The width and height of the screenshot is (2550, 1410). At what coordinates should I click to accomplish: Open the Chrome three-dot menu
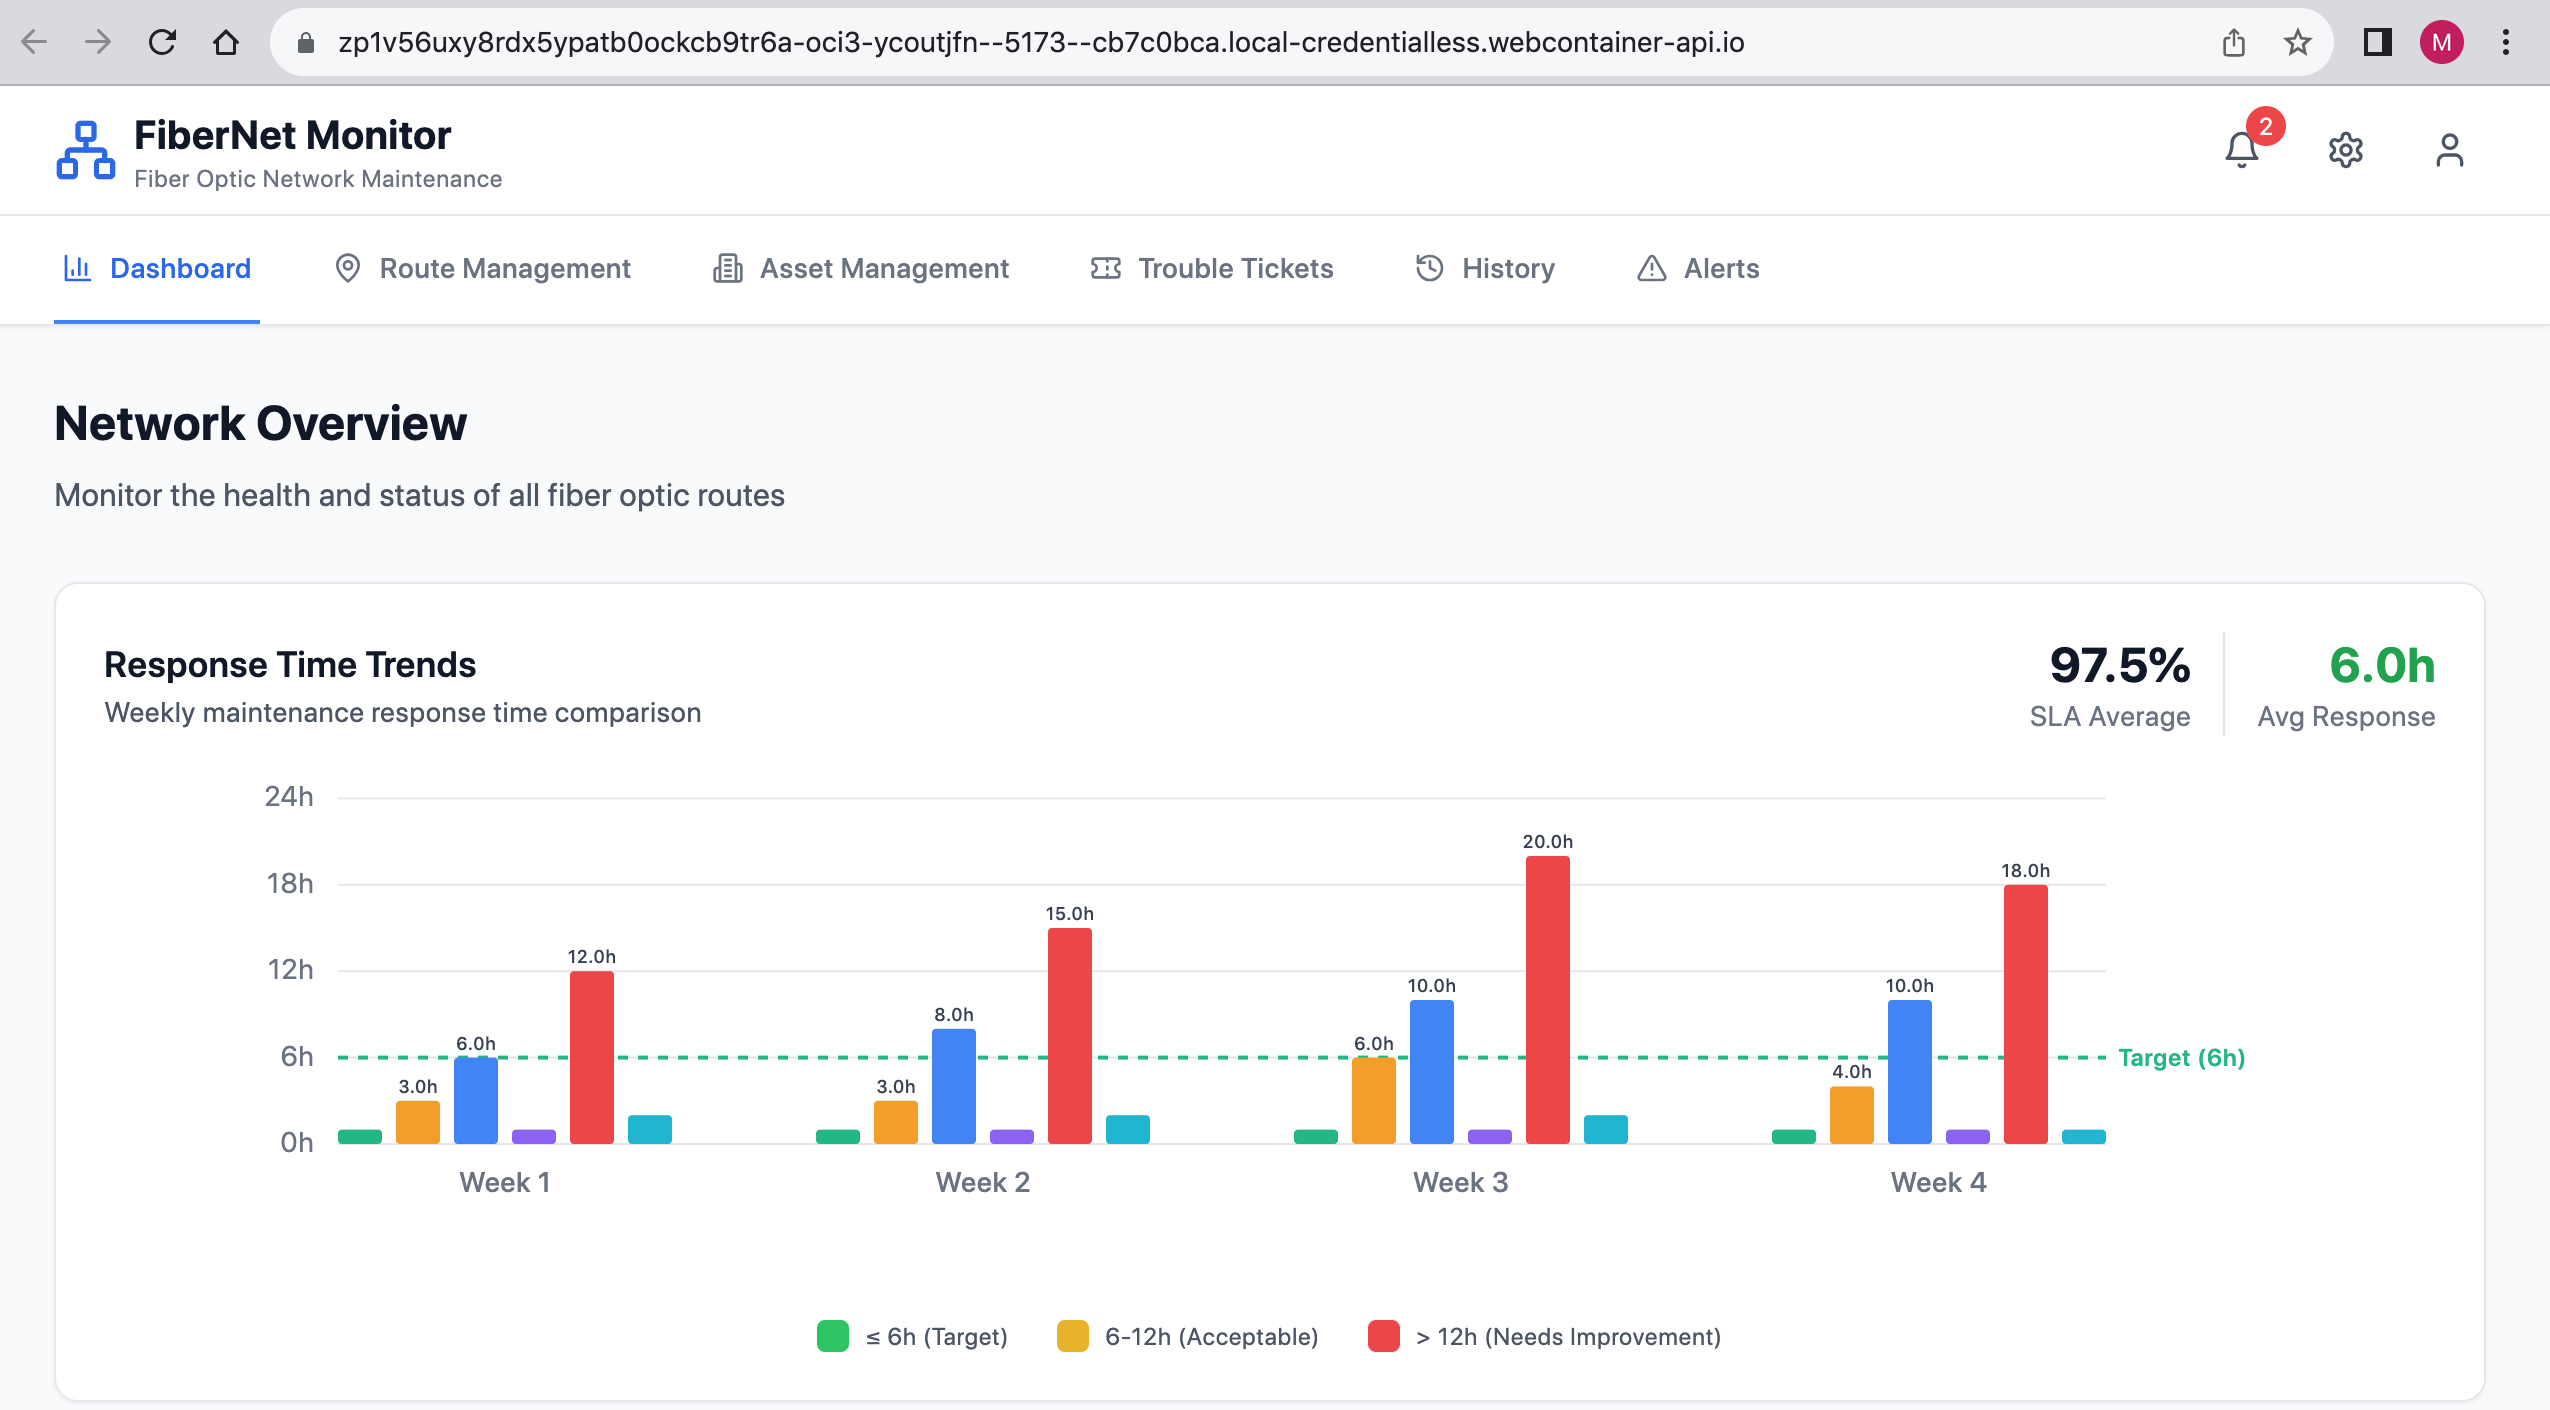coord(2505,42)
